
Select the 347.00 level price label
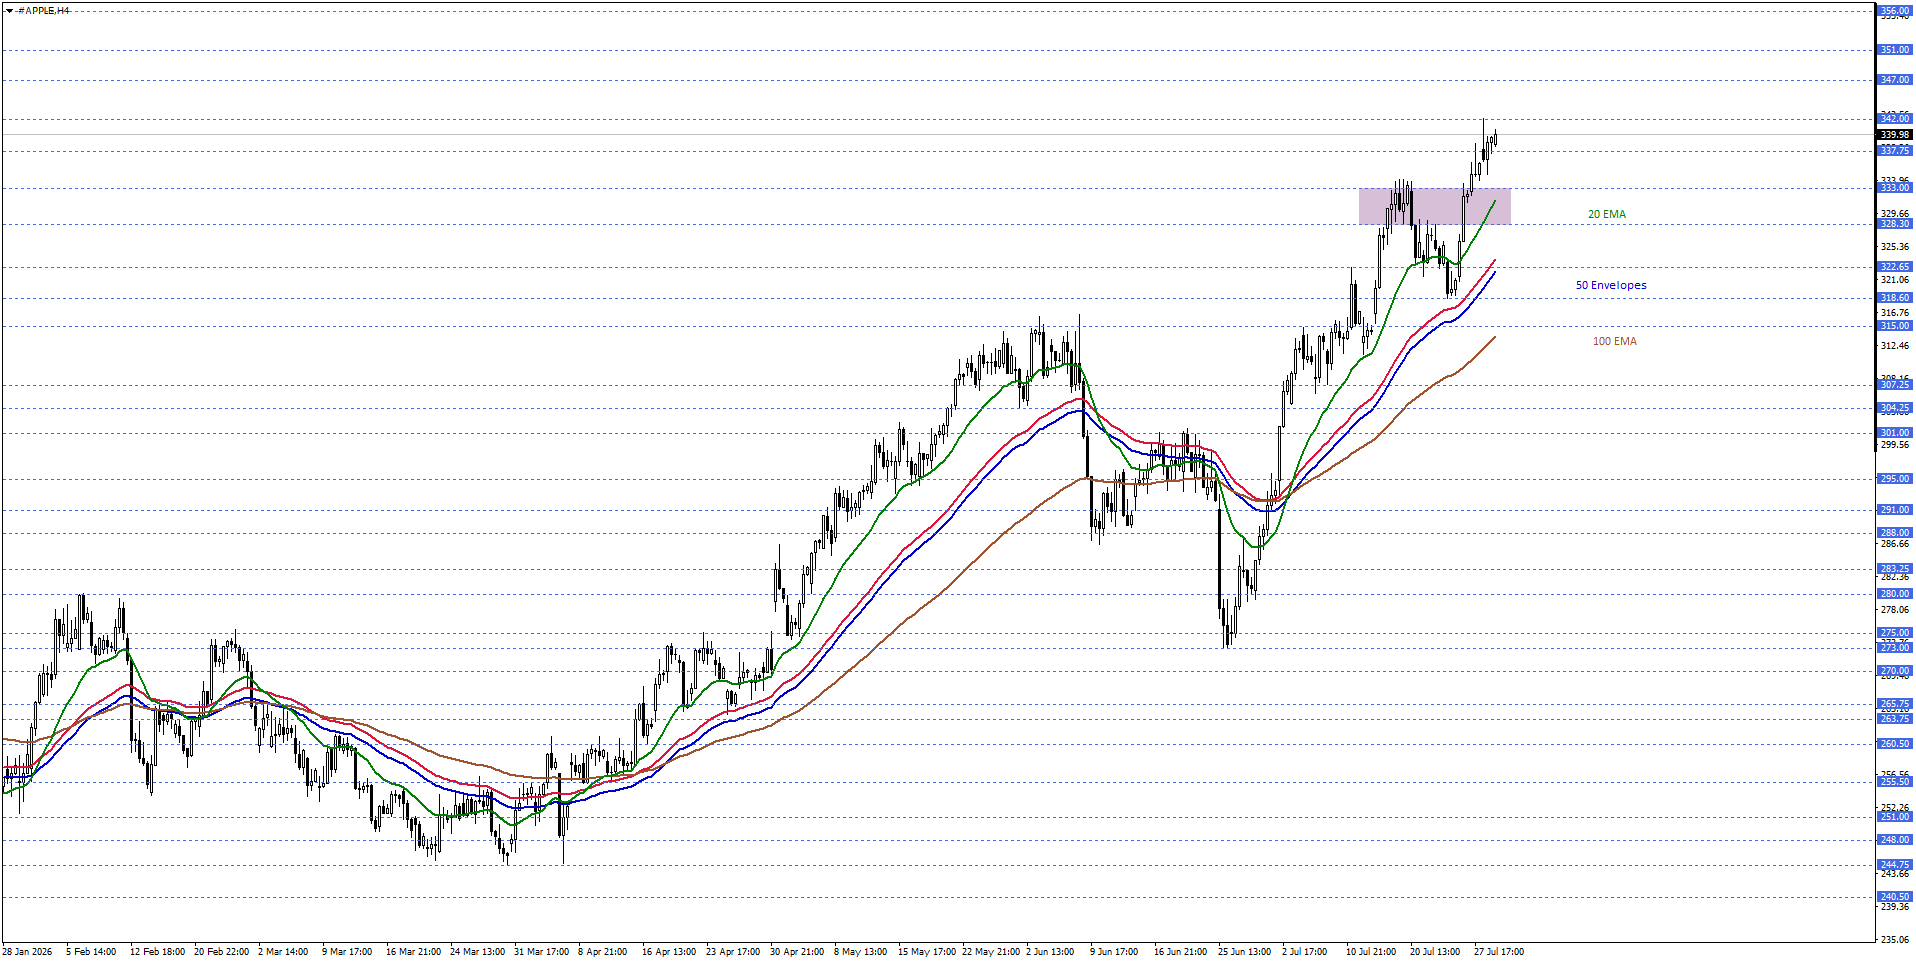(x=1895, y=80)
